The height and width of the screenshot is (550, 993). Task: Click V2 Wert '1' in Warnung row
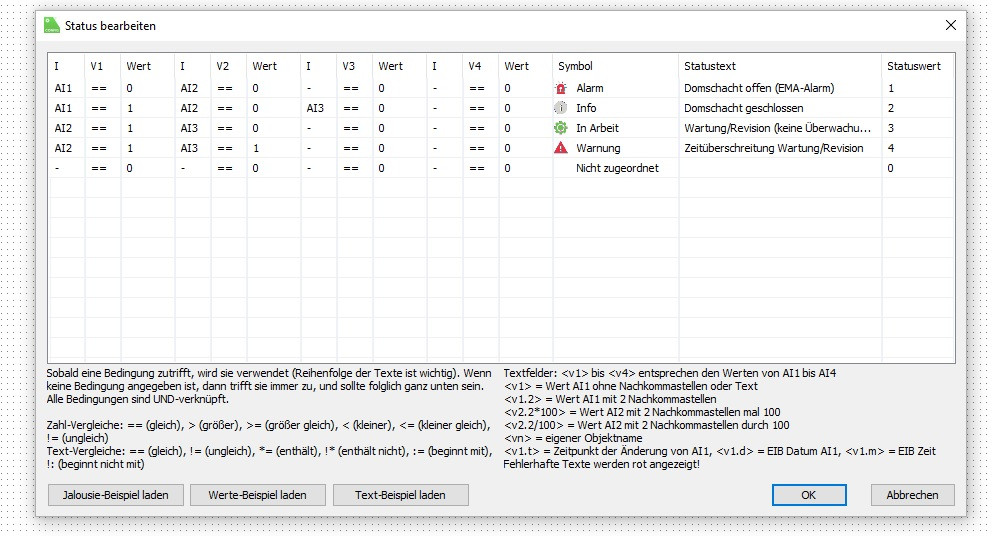(256, 148)
